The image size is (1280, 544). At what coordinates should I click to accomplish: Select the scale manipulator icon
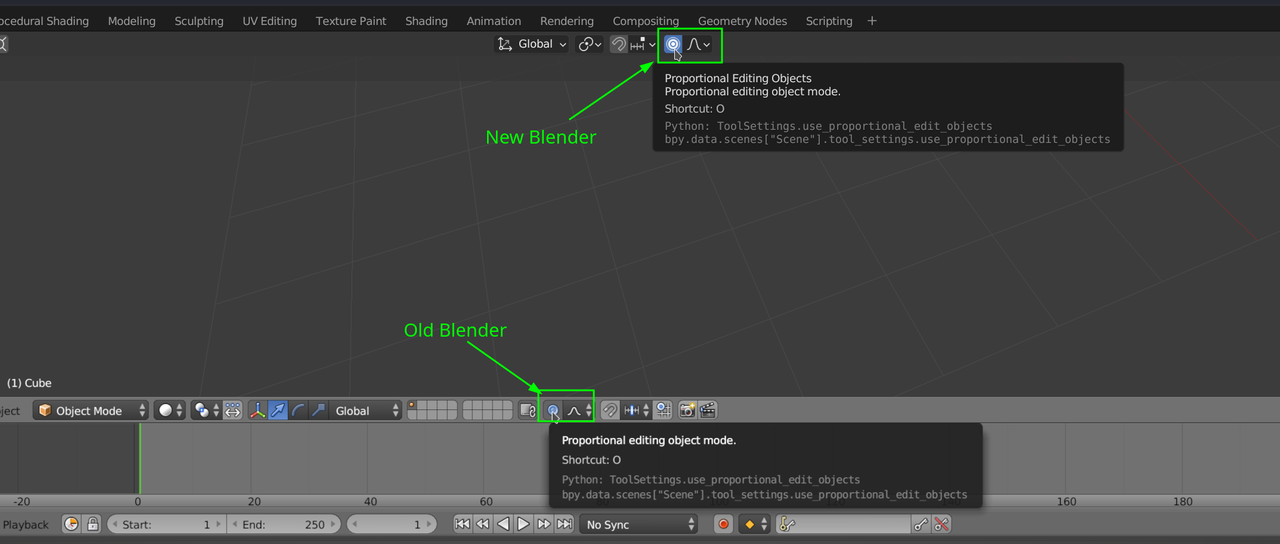pos(318,411)
